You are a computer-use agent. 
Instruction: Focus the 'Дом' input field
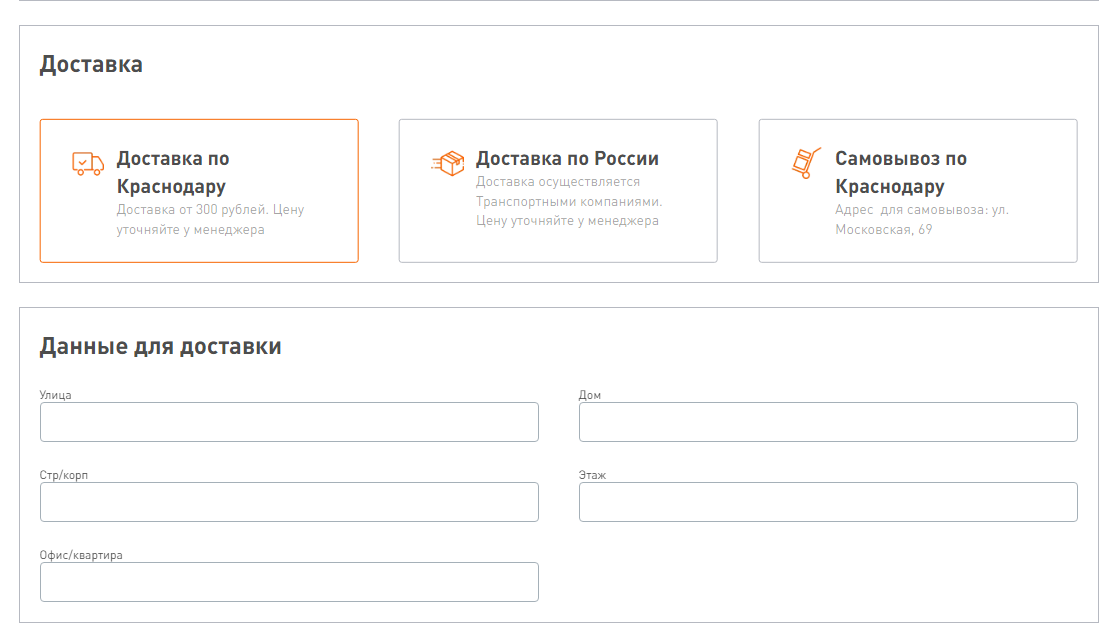828,422
